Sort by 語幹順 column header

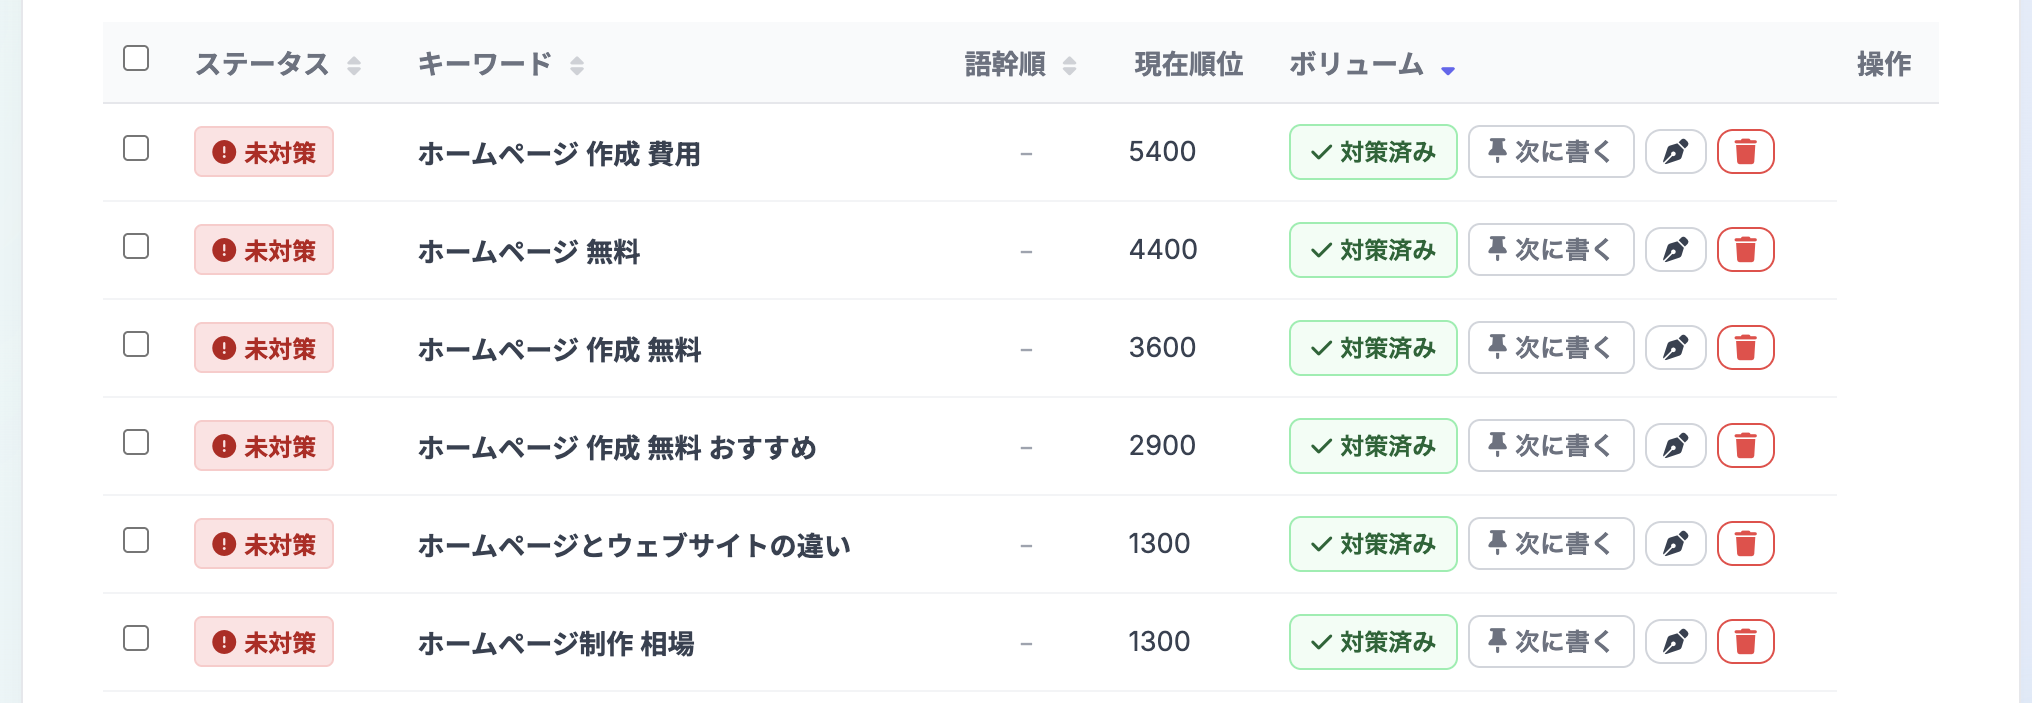(1069, 66)
